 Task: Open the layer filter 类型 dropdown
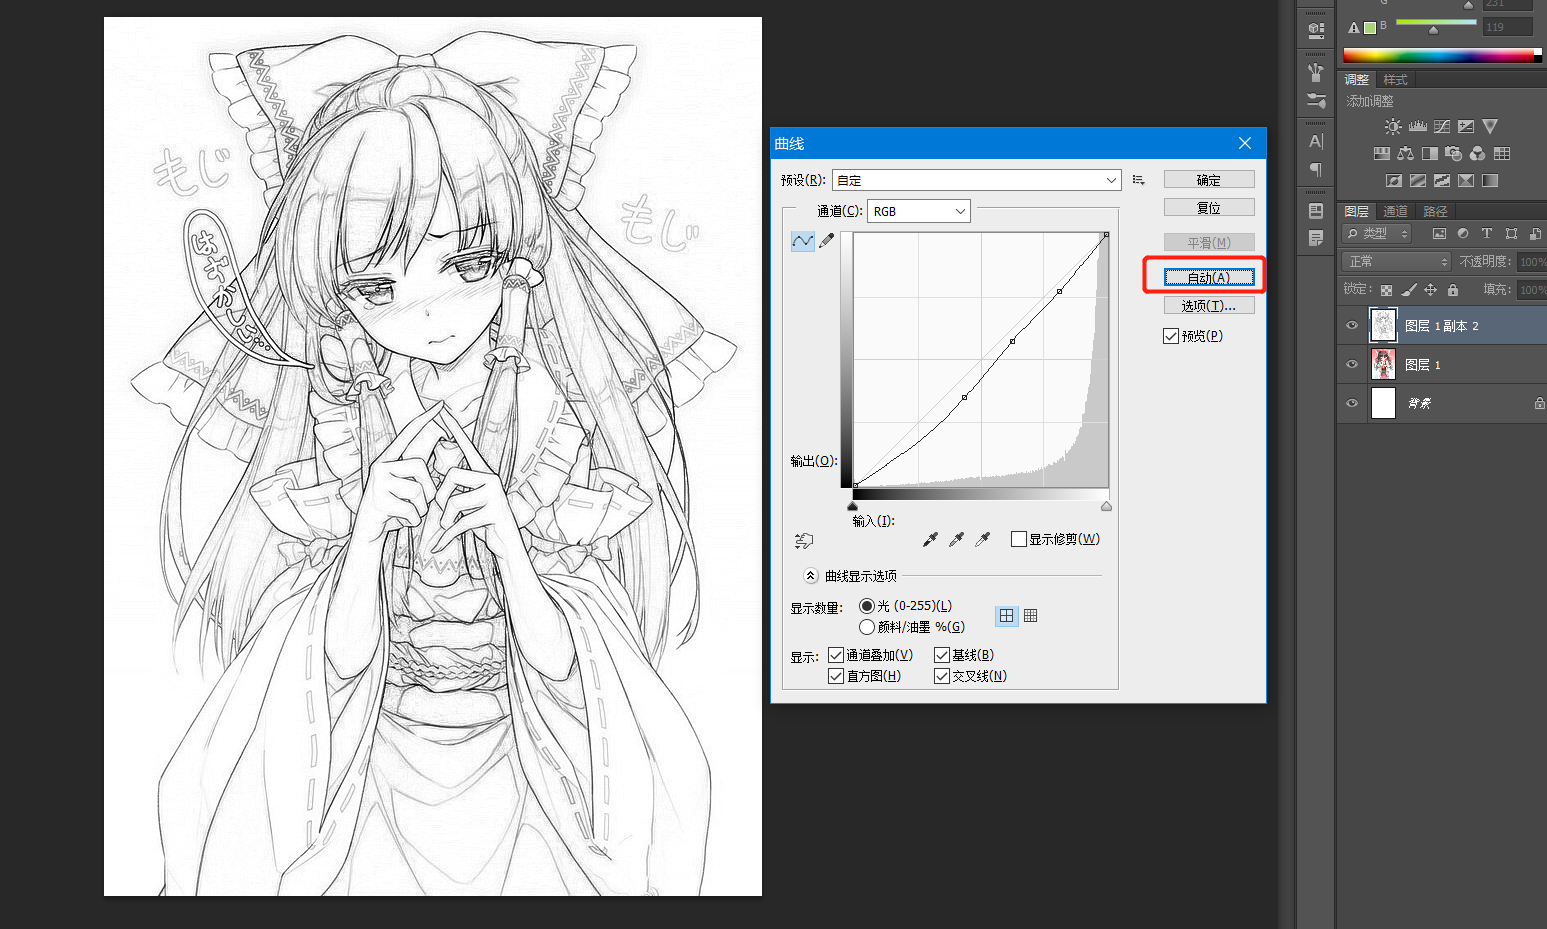tap(1376, 233)
